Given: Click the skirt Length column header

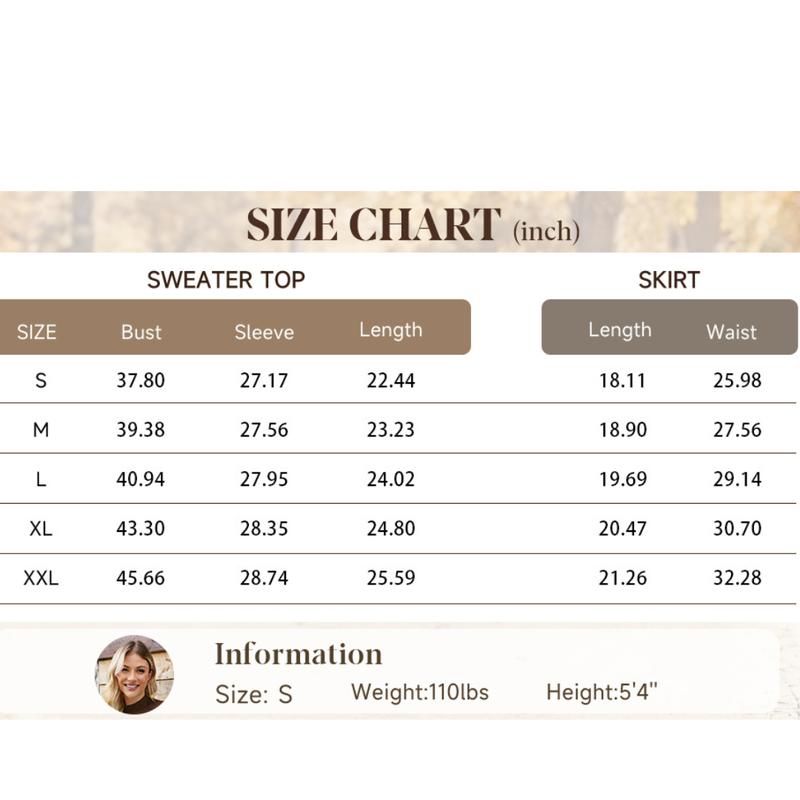Looking at the screenshot, I should (x=619, y=330).
